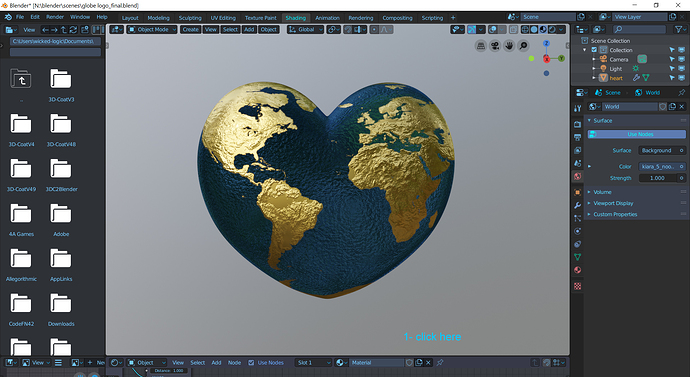Click the Z axis on navigation gizmo

546,44
